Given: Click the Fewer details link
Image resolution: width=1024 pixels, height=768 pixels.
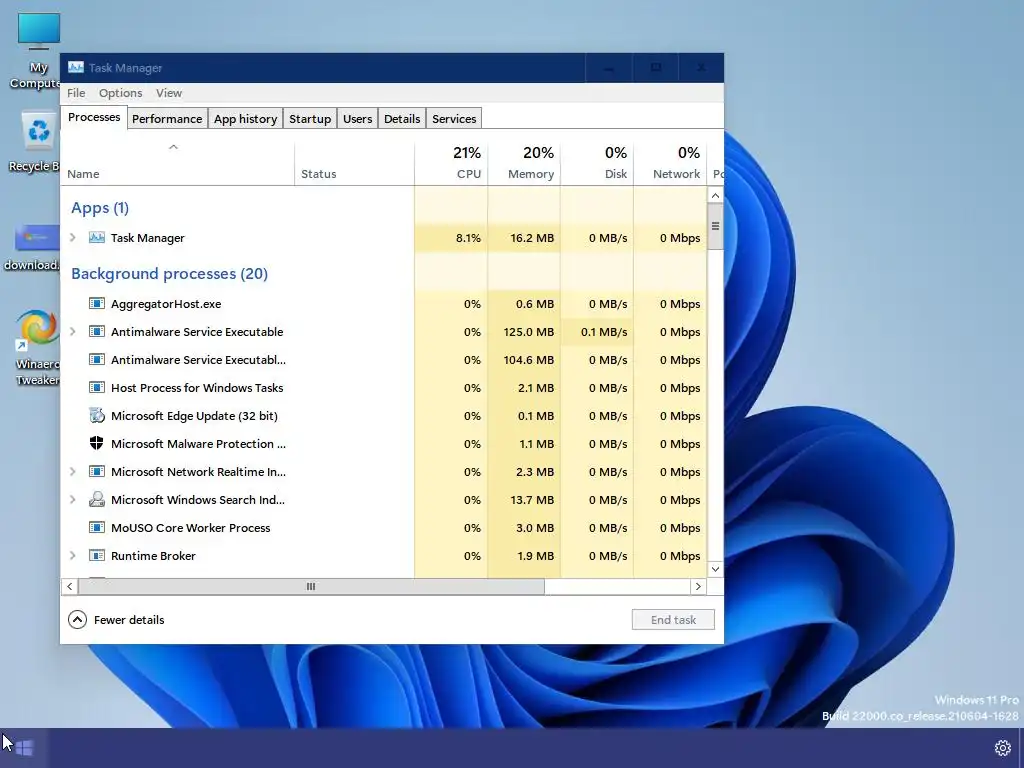Looking at the screenshot, I should tap(129, 620).
